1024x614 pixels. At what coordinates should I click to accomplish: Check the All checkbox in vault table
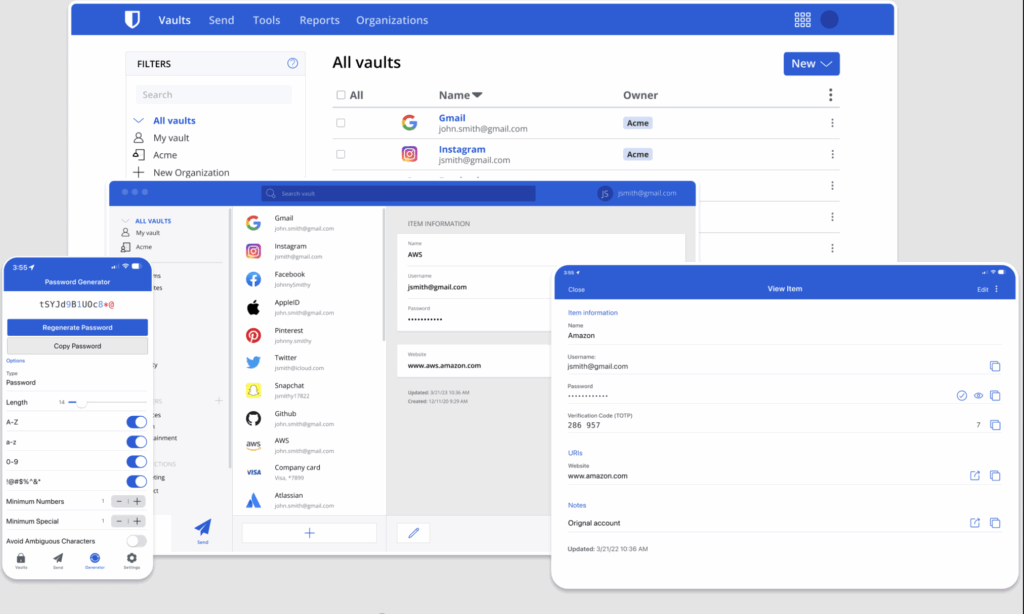tap(341, 95)
